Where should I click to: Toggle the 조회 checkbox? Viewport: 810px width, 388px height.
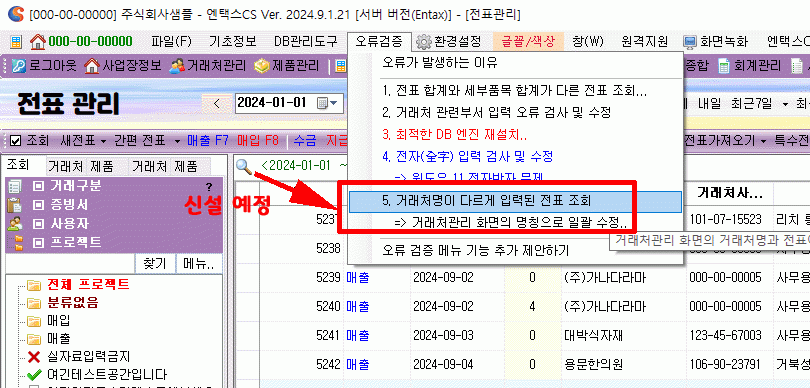(x=15, y=140)
